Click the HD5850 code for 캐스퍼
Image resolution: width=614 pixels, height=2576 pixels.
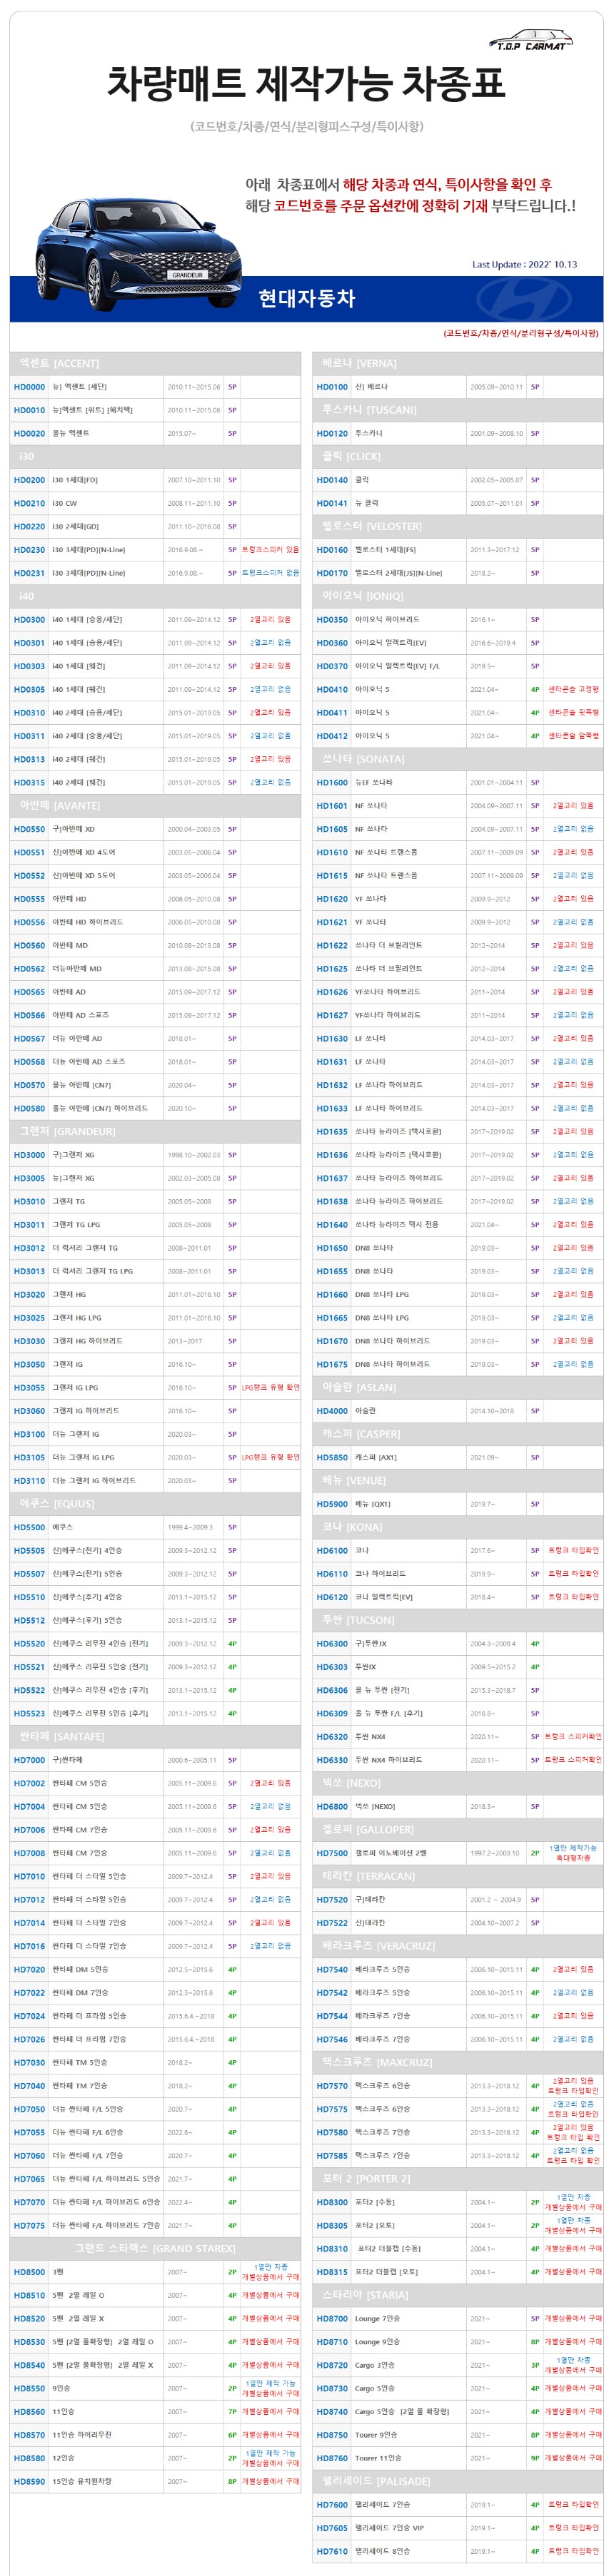click(x=332, y=1457)
